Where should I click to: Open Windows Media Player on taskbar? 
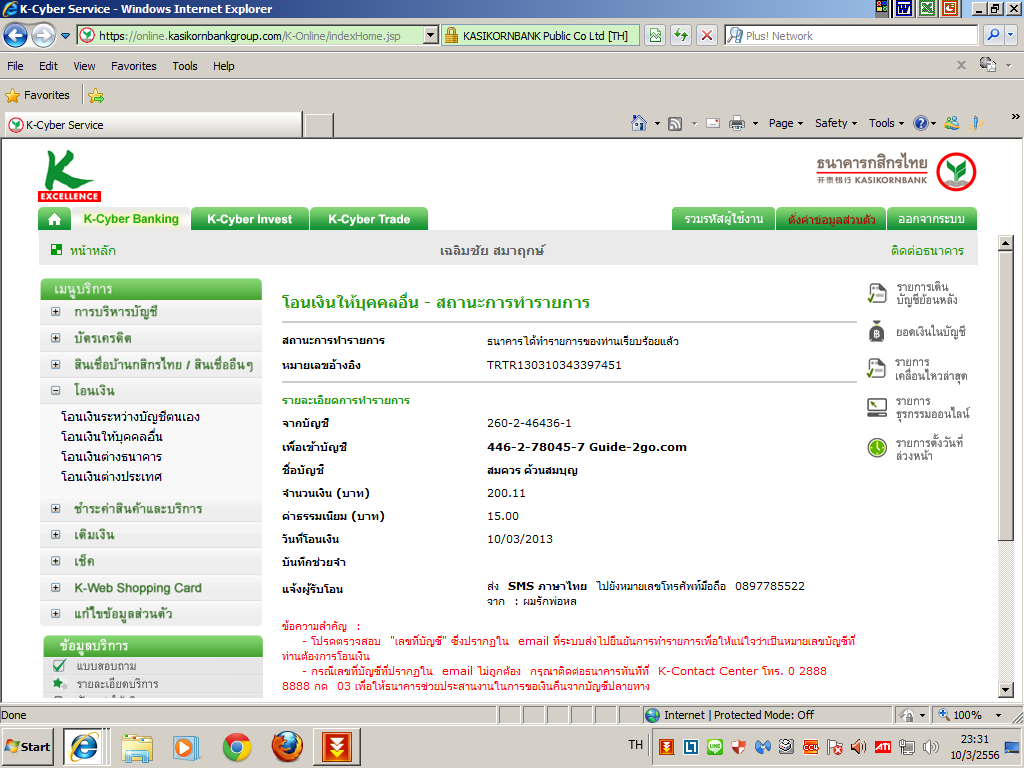click(187, 747)
